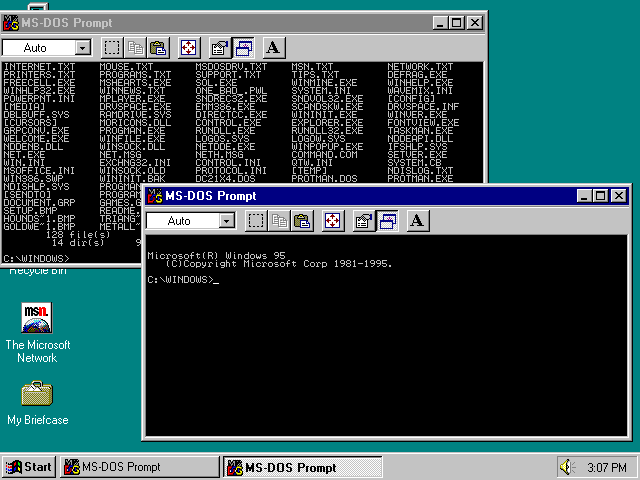Close the front MS-DOS Prompt window
This screenshot has width=640, height=480.
pyautogui.click(x=619, y=196)
